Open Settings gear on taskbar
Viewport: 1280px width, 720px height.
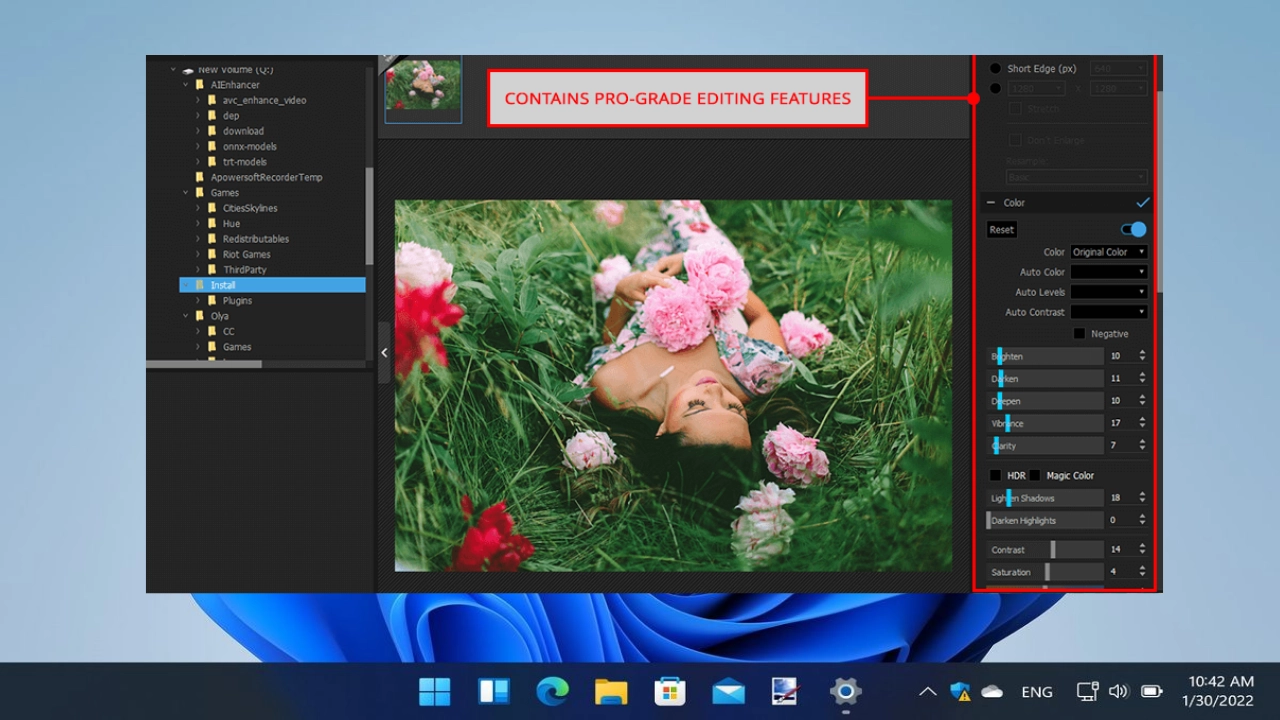click(845, 691)
